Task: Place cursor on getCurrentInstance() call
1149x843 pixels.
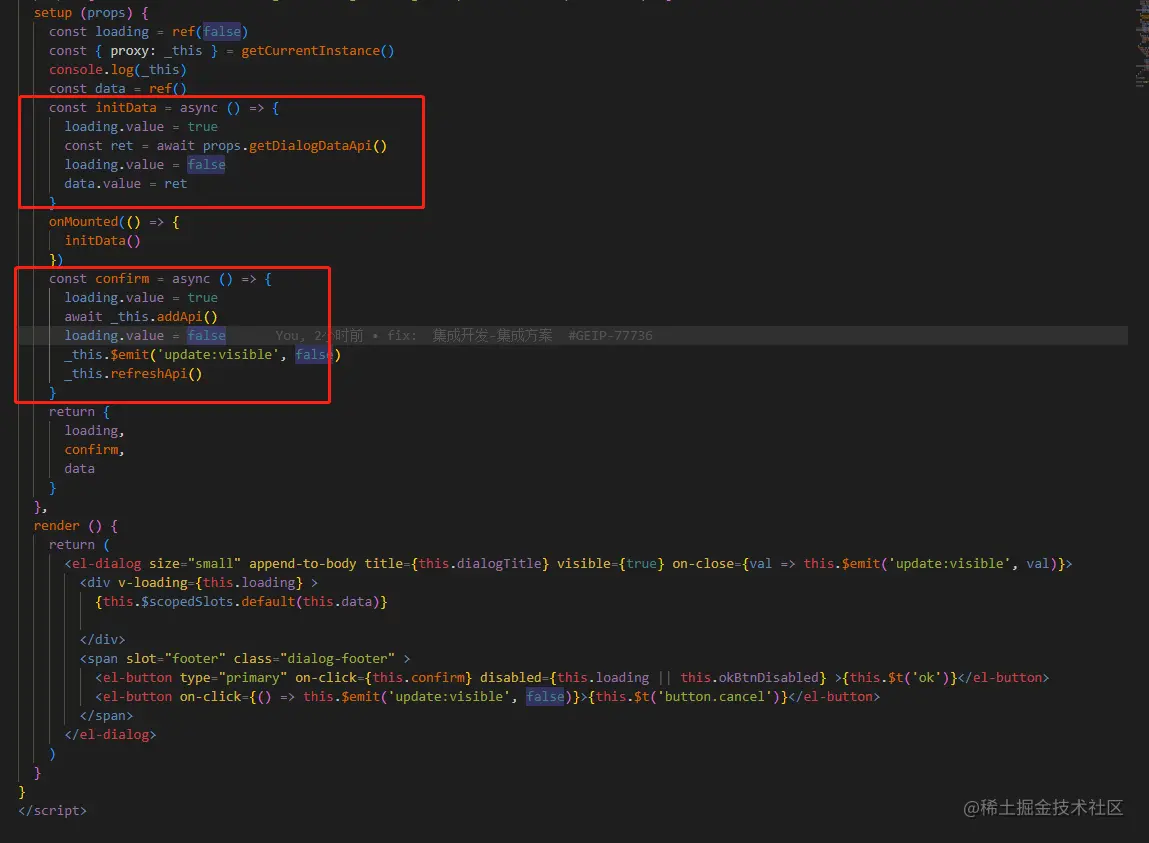Action: pyautogui.click(x=317, y=51)
